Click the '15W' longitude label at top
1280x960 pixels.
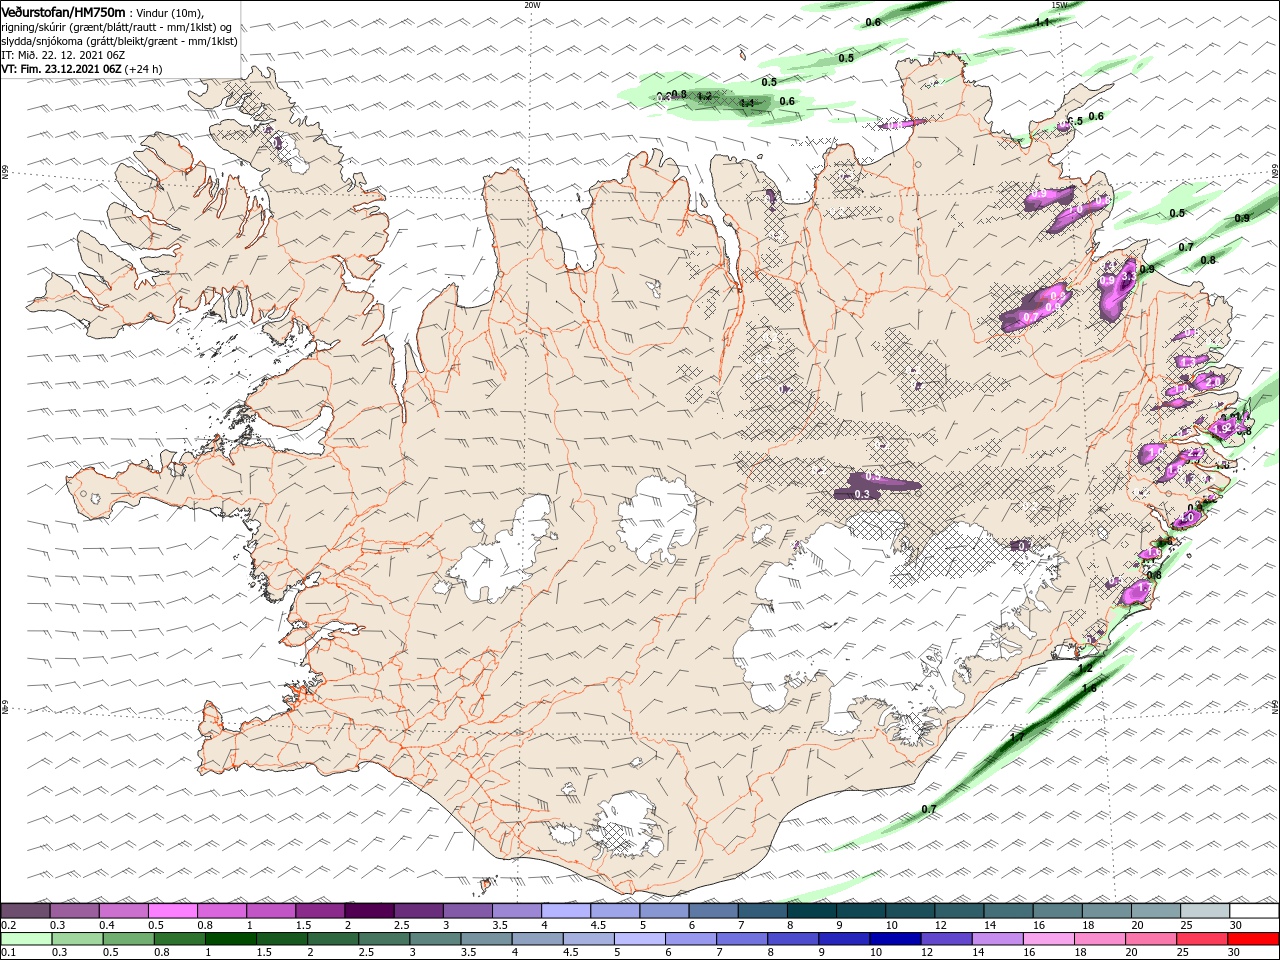click(1059, 5)
